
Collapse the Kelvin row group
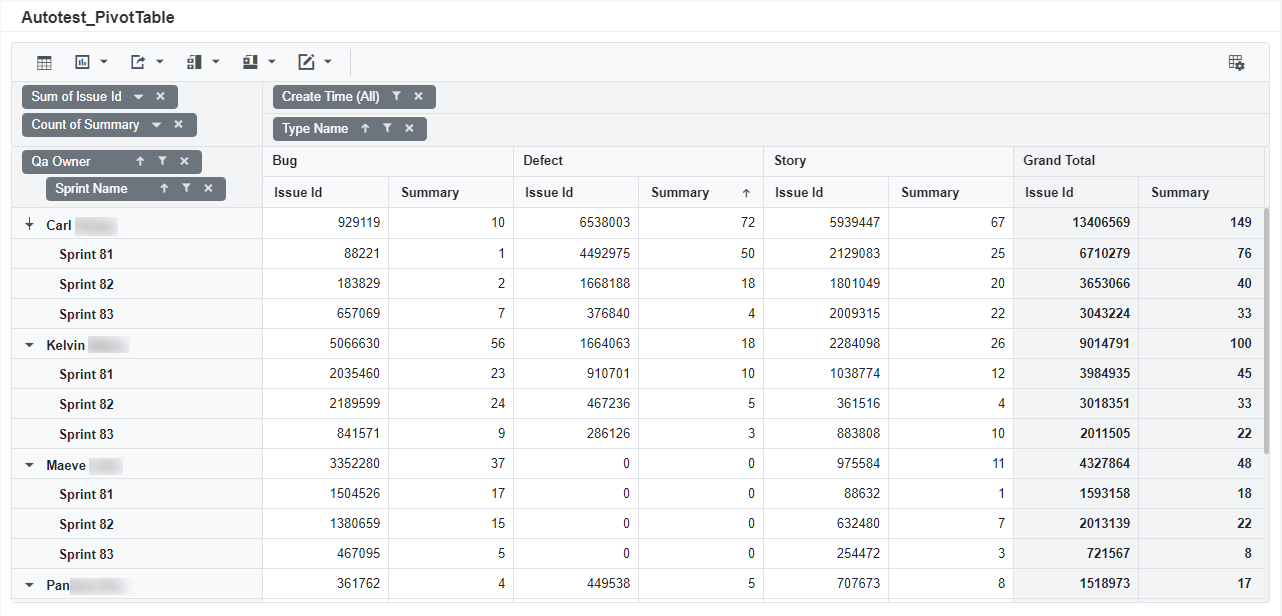coord(29,345)
